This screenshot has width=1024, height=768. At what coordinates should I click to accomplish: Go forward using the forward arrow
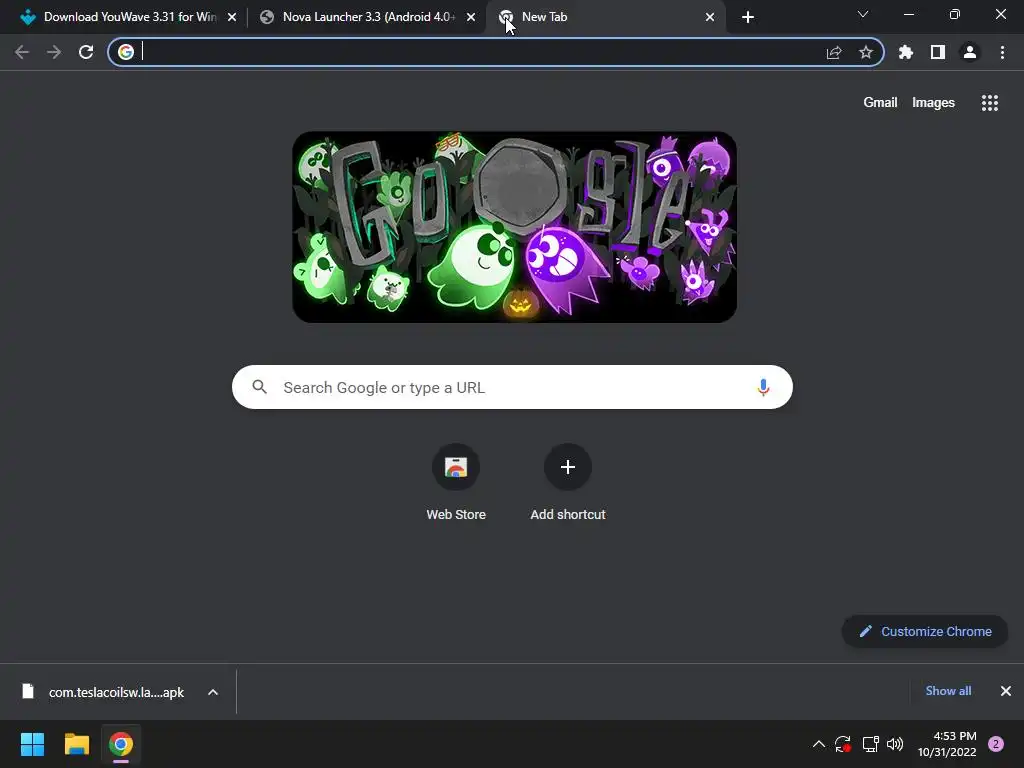(x=54, y=52)
